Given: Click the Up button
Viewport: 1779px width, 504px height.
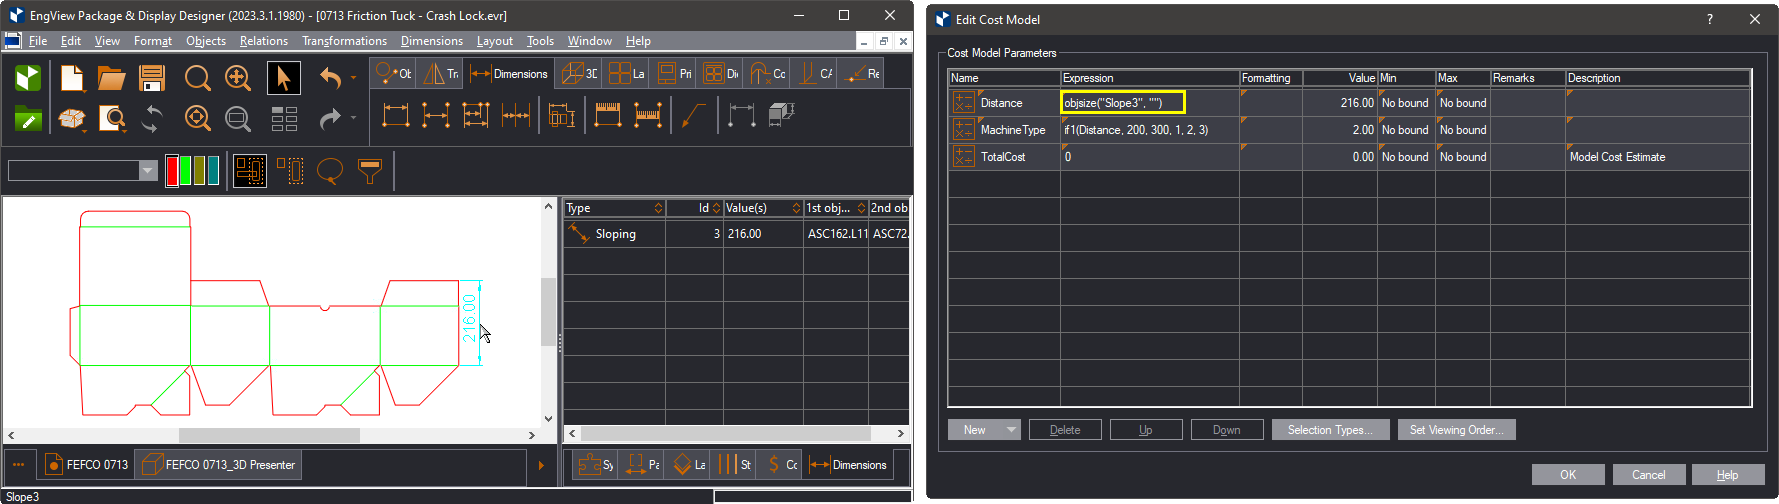Looking at the screenshot, I should pos(1146,430).
